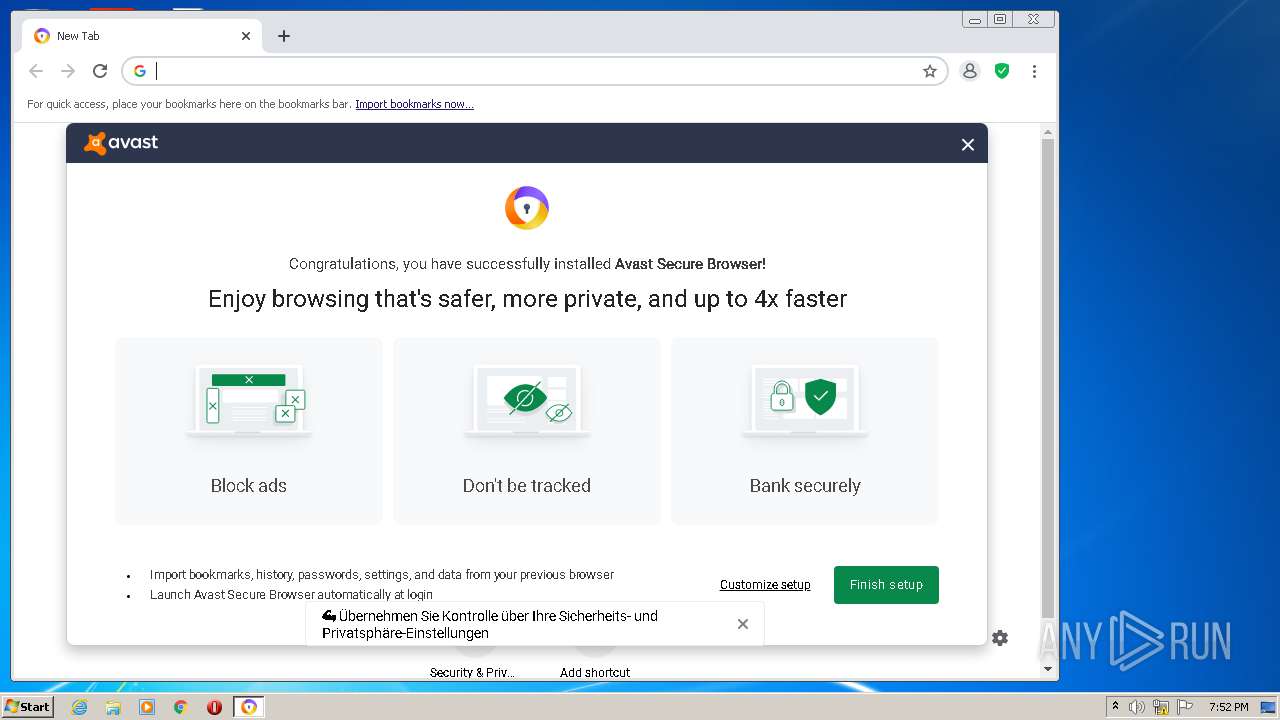The height and width of the screenshot is (720, 1280).
Task: Launch Google Chrome from the taskbar
Action: pos(181,707)
